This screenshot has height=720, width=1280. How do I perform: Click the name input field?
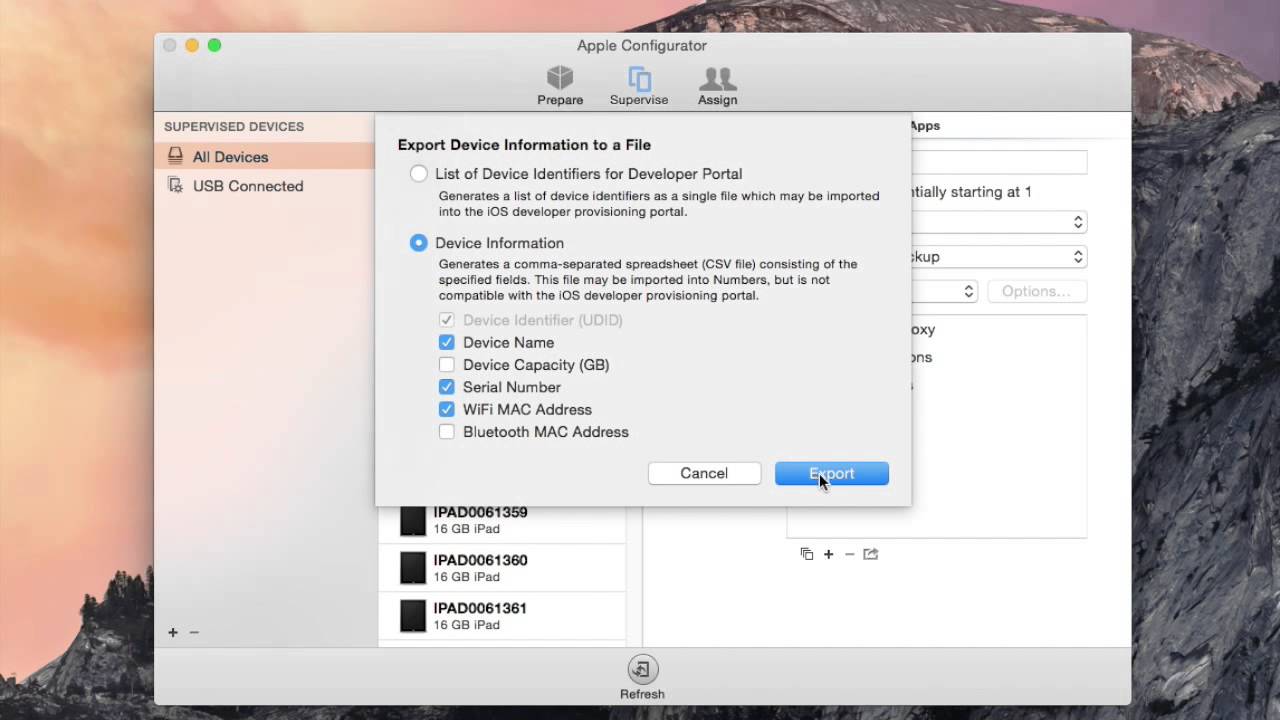[999, 163]
